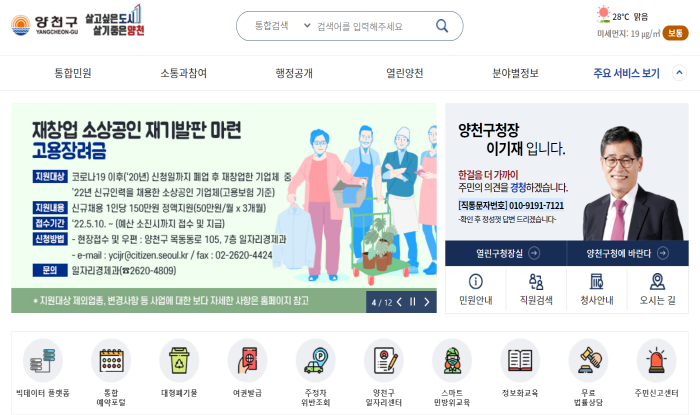This screenshot has height=415, width=700.
Task: Open 통합 예약포털 calendar icon
Action: coord(111,360)
